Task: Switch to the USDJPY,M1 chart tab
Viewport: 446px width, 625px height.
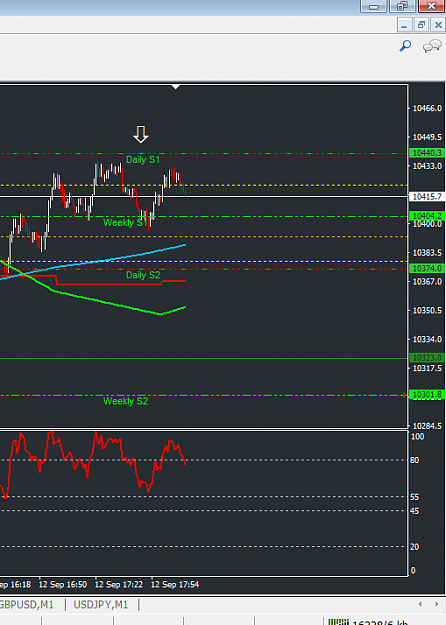Action: [100, 605]
